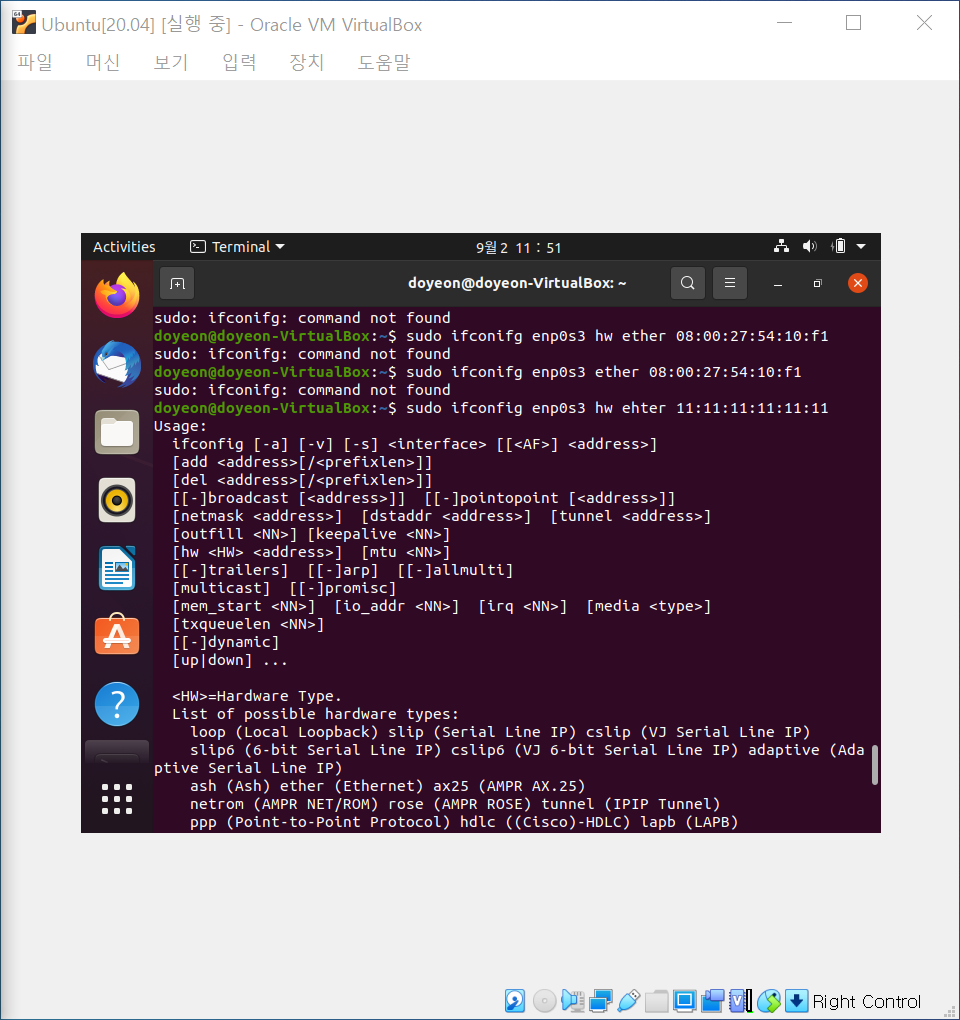Viewport: 960px width, 1020px height.
Task: Open terminal hamburger menu
Action: click(x=730, y=283)
